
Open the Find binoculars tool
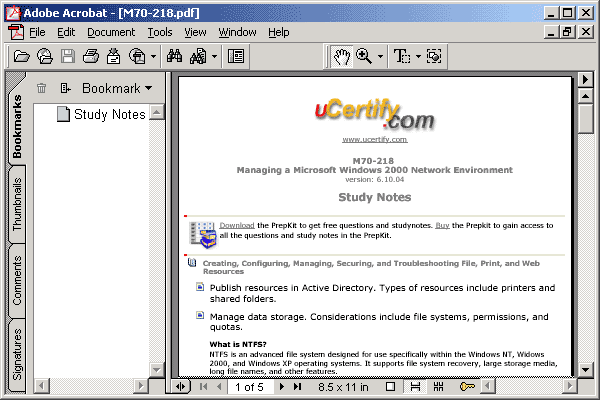pos(174,56)
